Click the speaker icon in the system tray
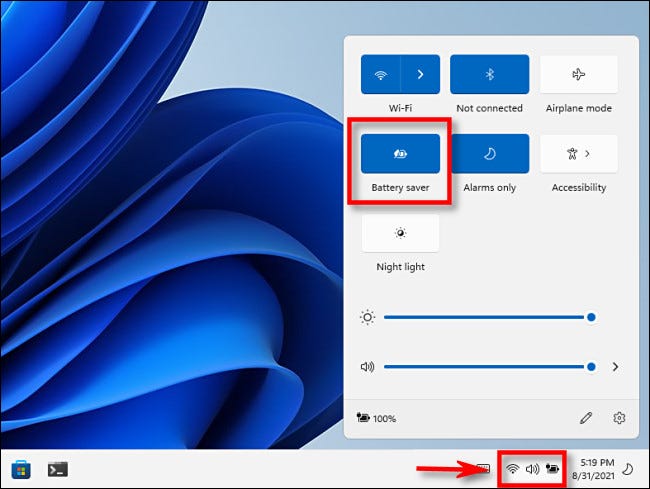The height and width of the screenshot is (489, 650). [x=532, y=468]
